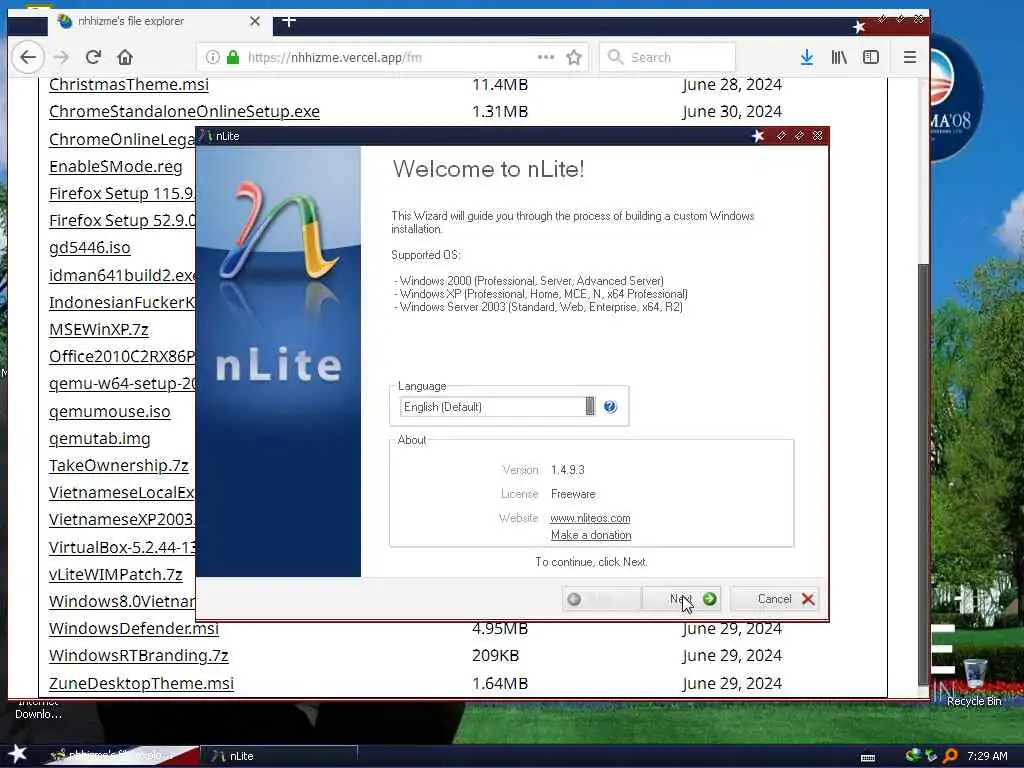Open qemumouse.iso file link
The height and width of the screenshot is (768, 1024).
109,411
